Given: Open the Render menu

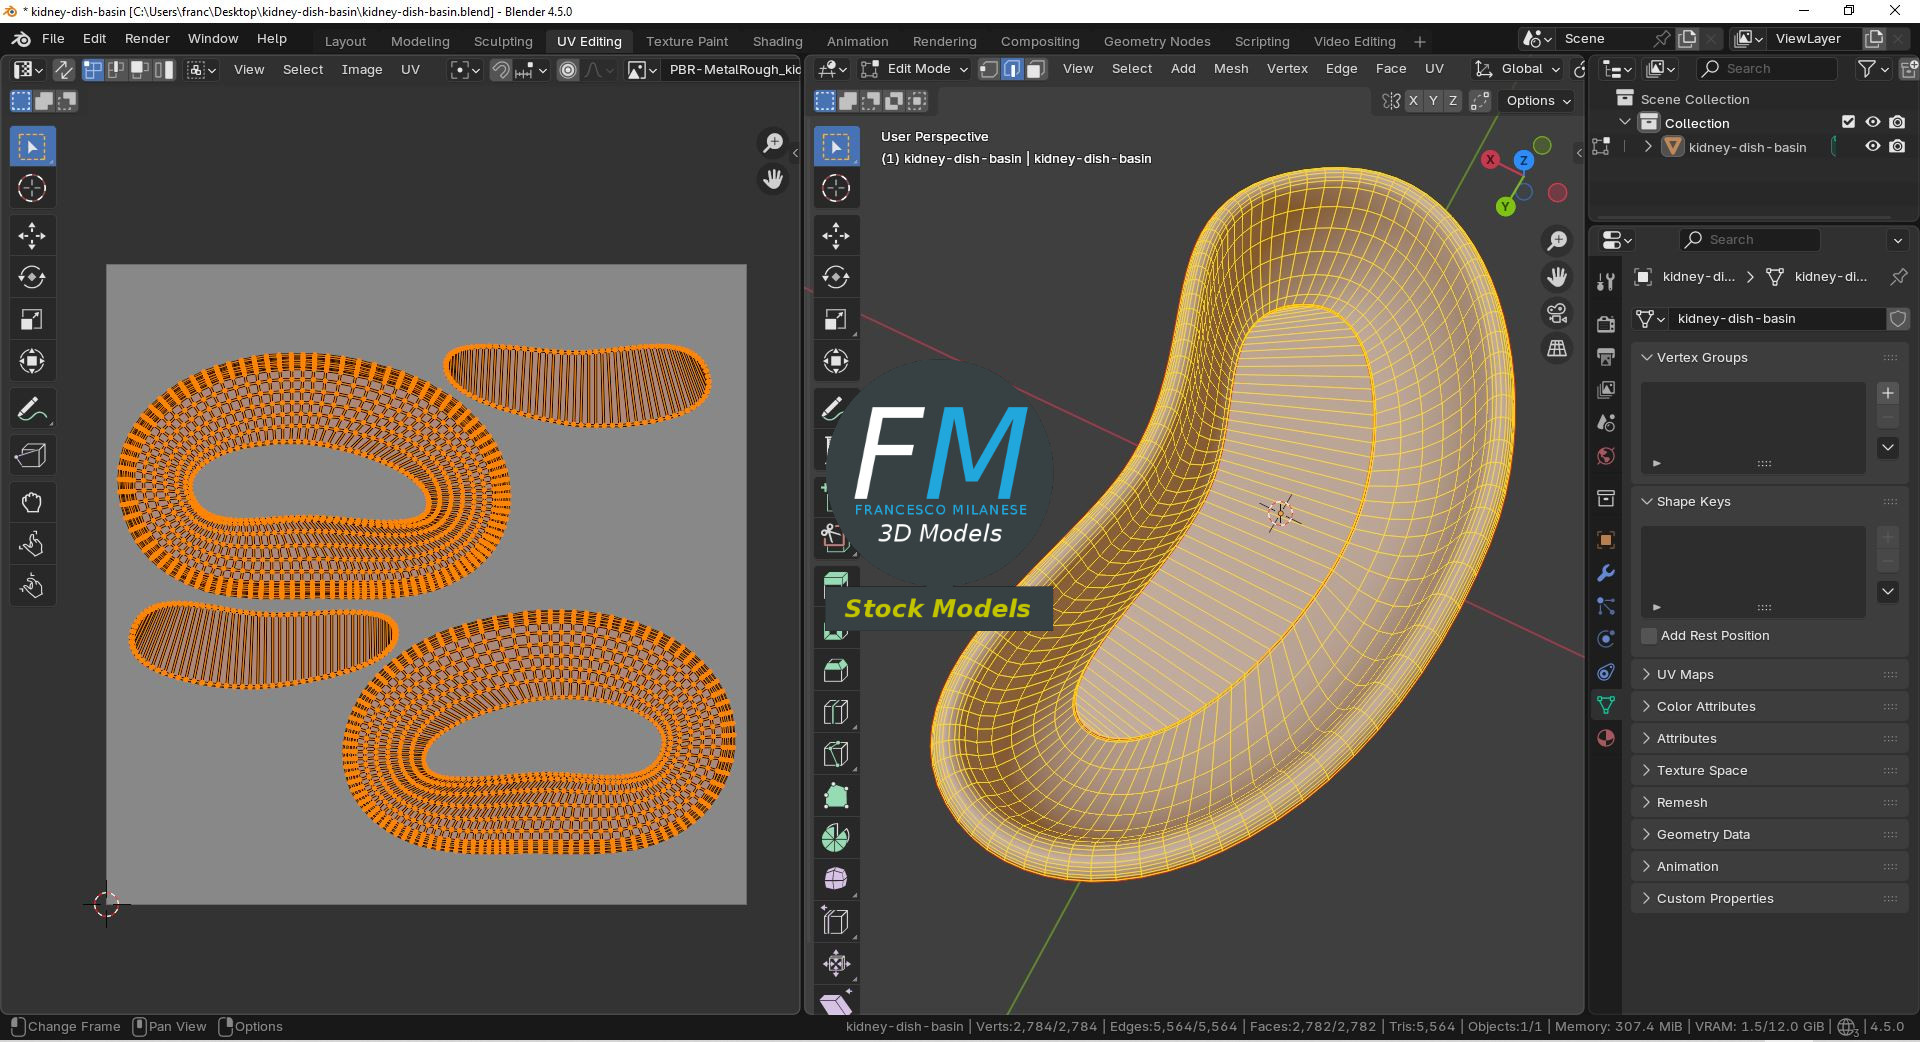Looking at the screenshot, I should click(147, 39).
